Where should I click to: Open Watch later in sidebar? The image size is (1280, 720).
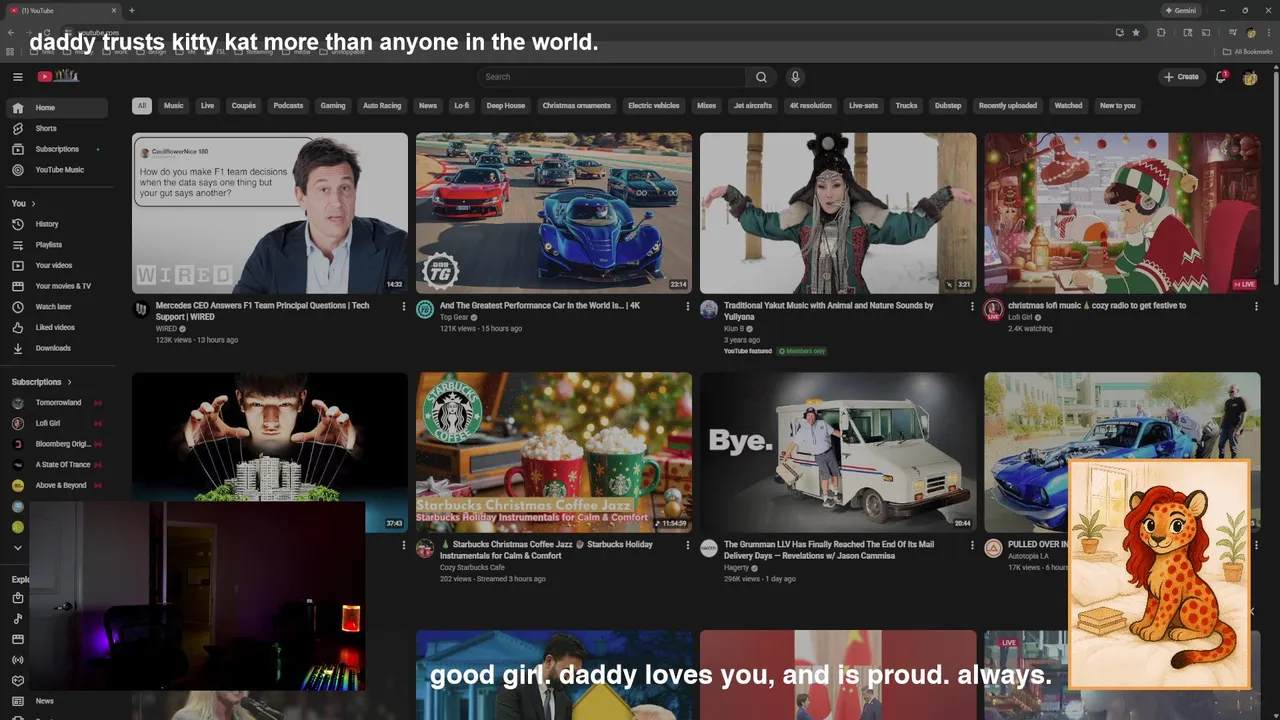pyautogui.click(x=56, y=307)
